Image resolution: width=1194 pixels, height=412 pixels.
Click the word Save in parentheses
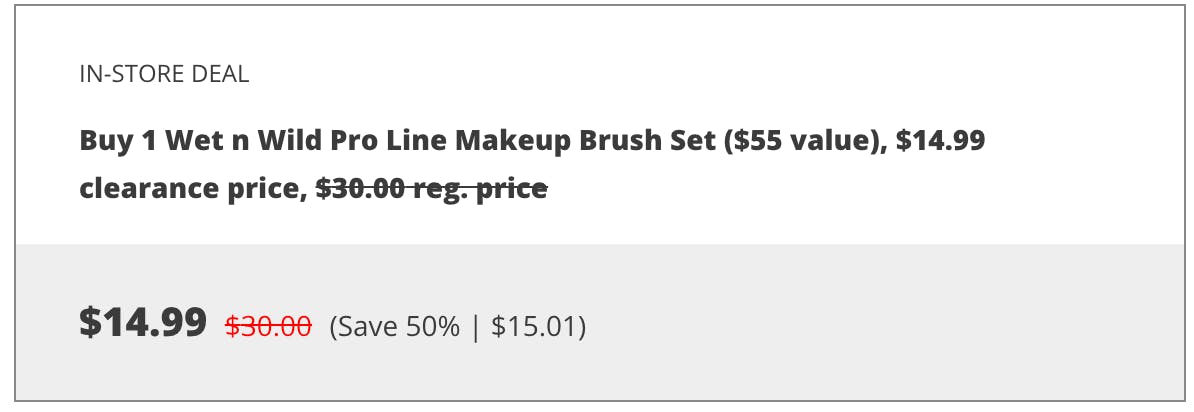pyautogui.click(x=367, y=326)
